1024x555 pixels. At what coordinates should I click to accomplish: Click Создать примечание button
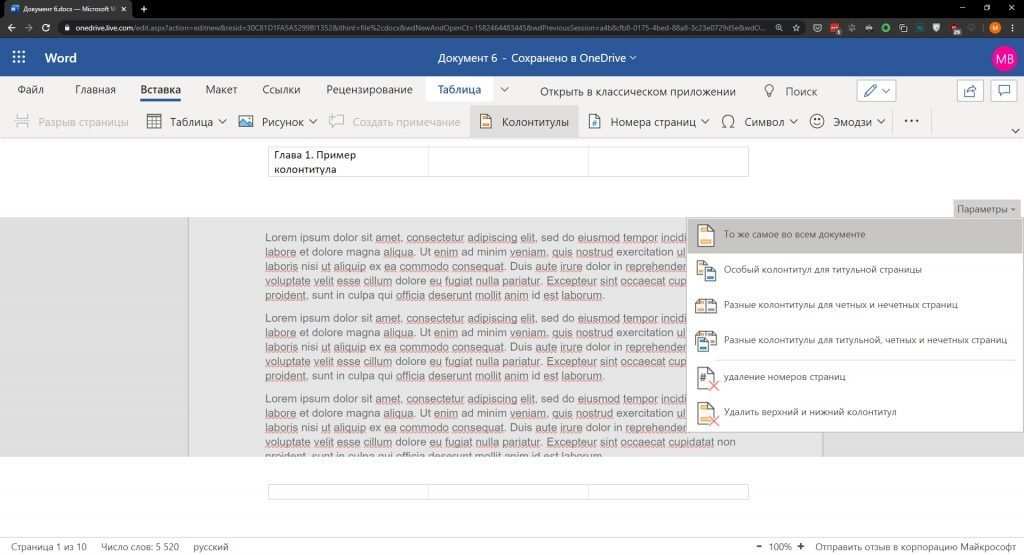tap(394, 121)
